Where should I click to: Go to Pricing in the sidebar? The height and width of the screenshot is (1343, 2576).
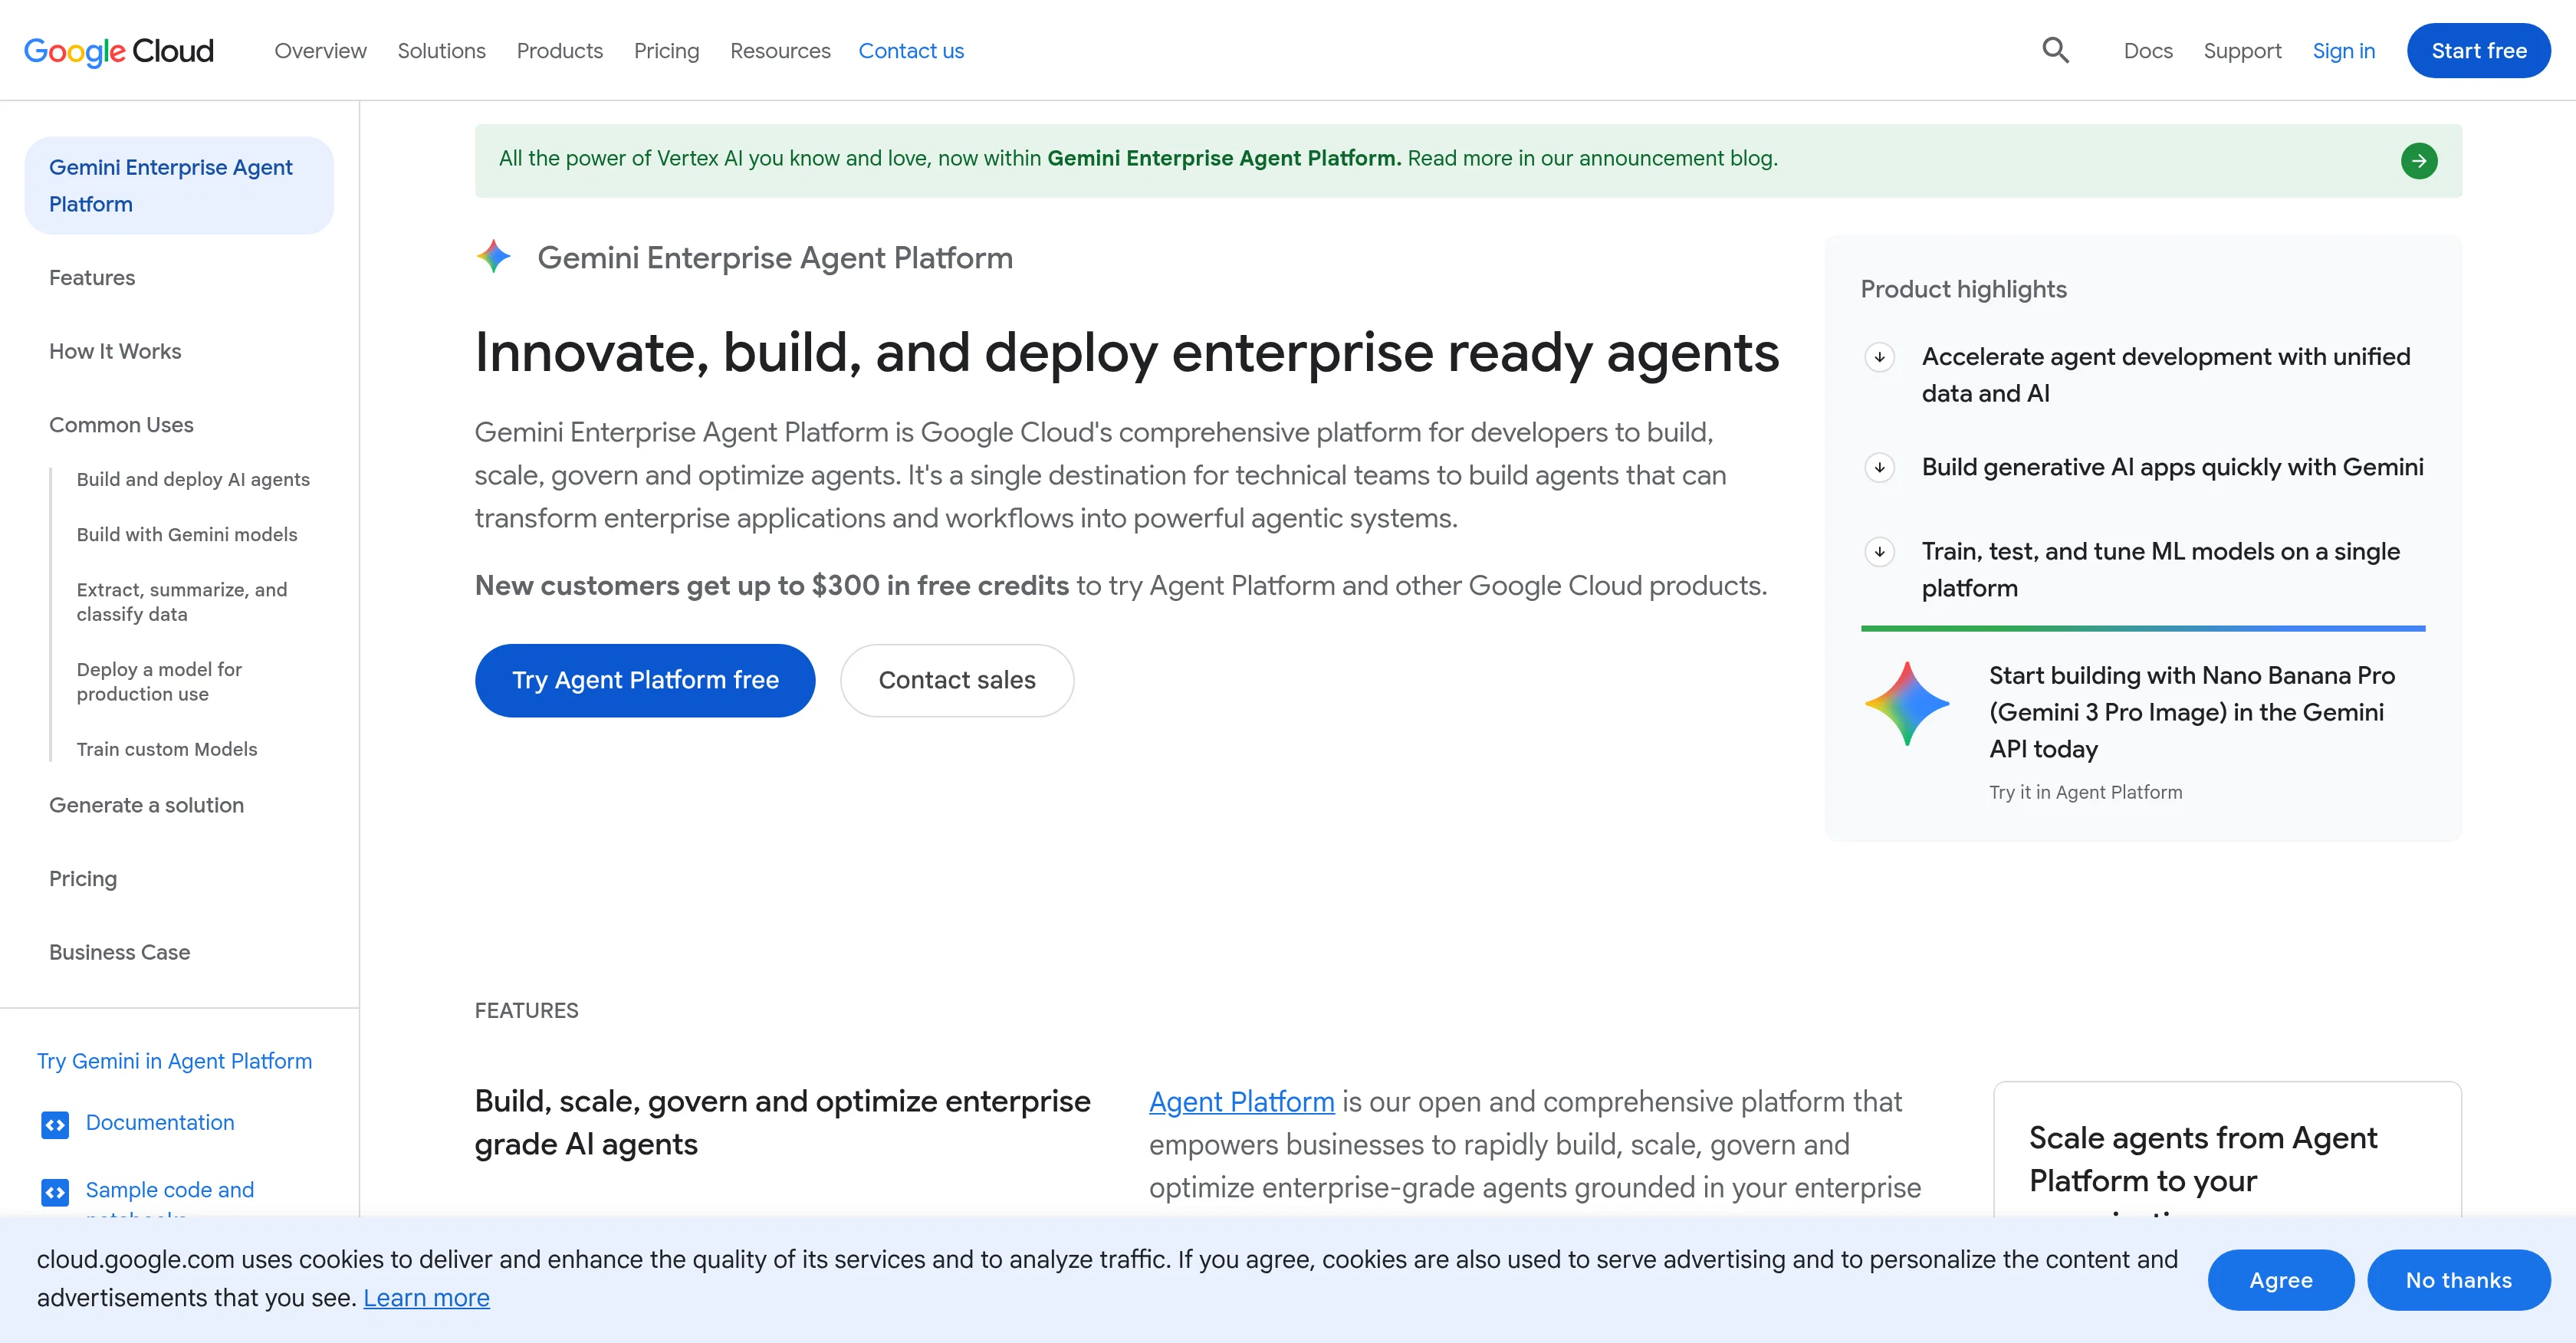83,879
